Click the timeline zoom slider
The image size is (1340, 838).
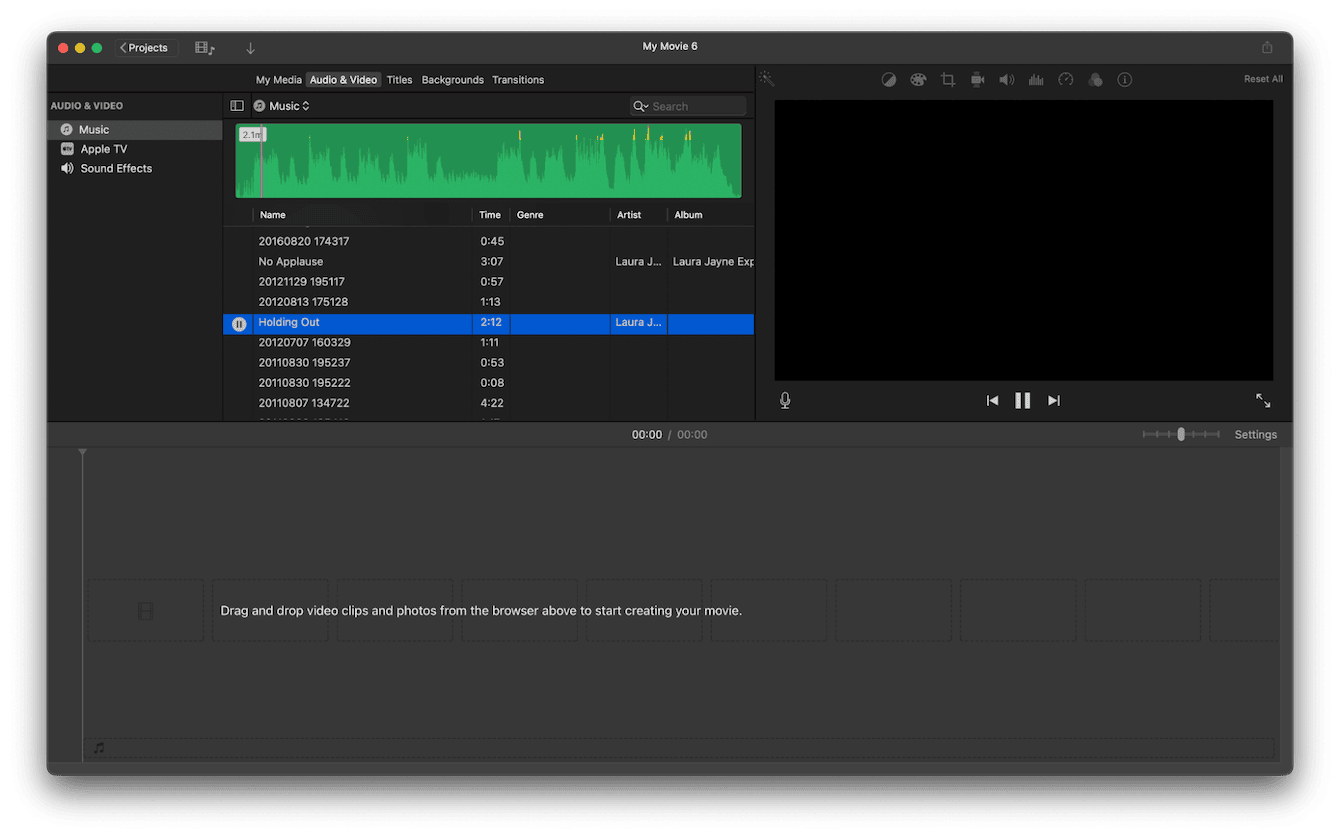click(1181, 435)
